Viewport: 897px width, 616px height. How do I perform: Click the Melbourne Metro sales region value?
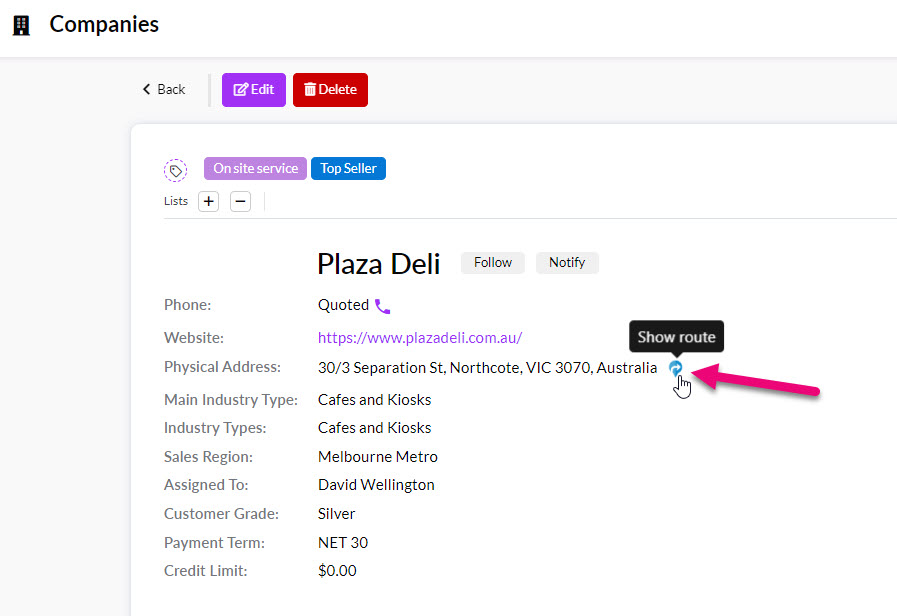pyautogui.click(x=377, y=456)
